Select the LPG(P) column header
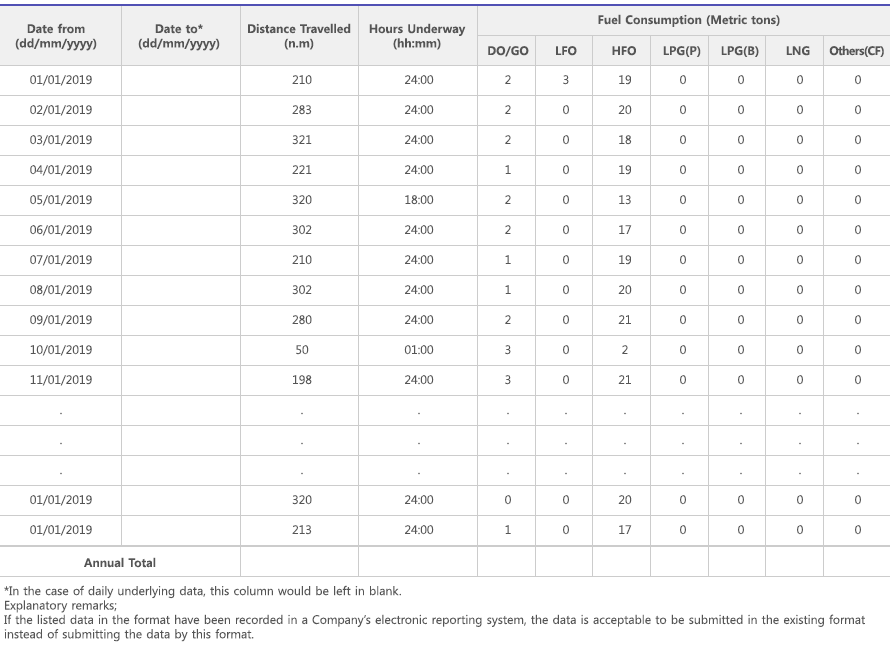This screenshot has width=890, height=651. click(681, 51)
